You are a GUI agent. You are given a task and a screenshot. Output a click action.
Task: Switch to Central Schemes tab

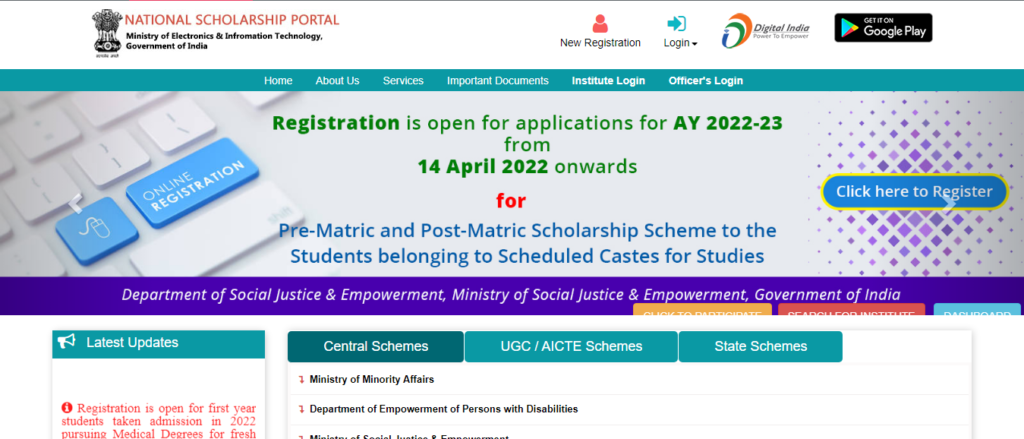(376, 347)
